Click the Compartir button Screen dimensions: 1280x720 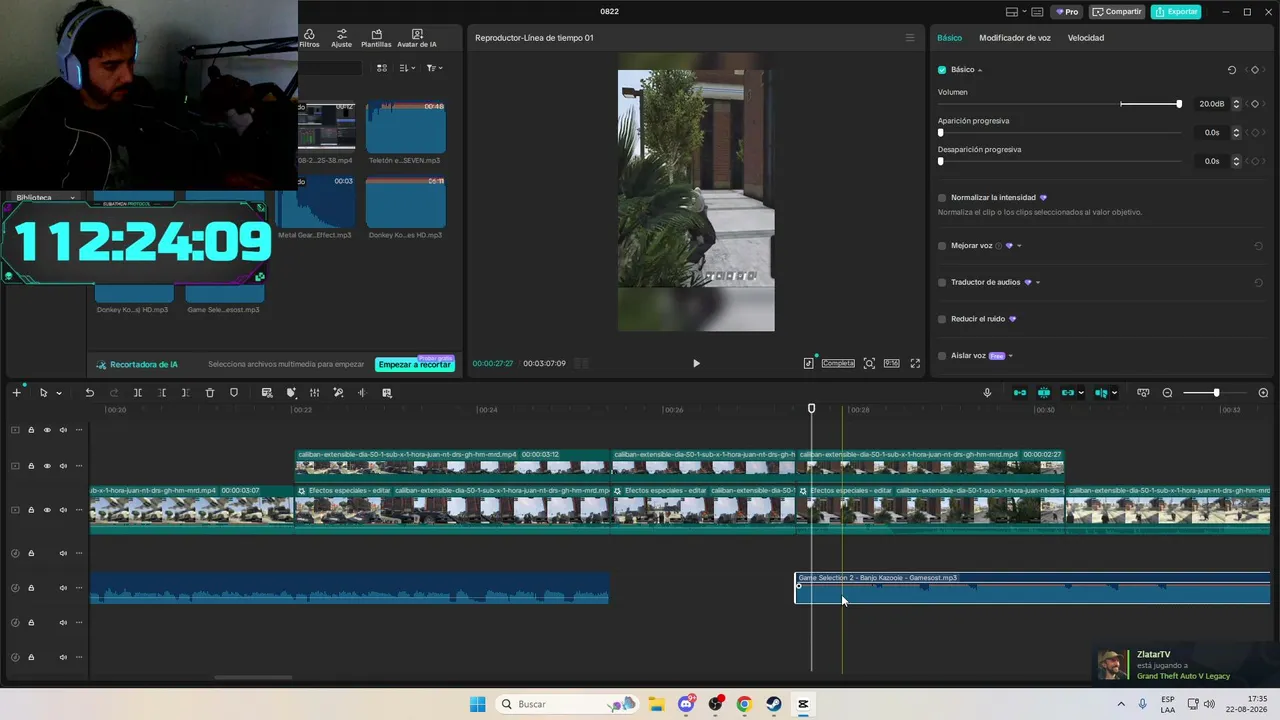pos(1117,12)
